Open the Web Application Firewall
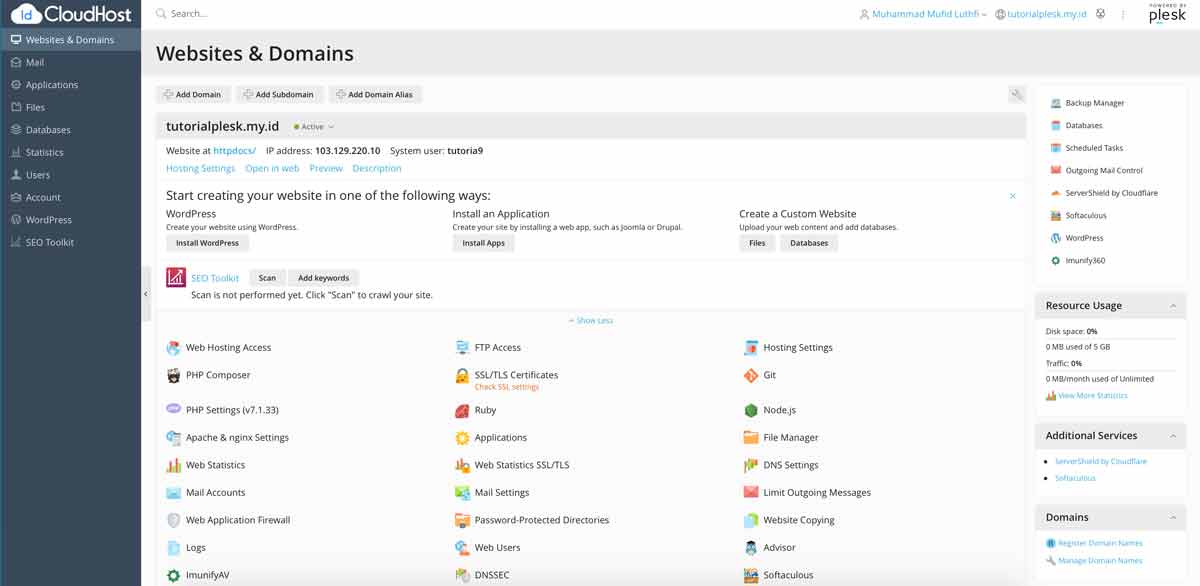1200x586 pixels. [235, 519]
